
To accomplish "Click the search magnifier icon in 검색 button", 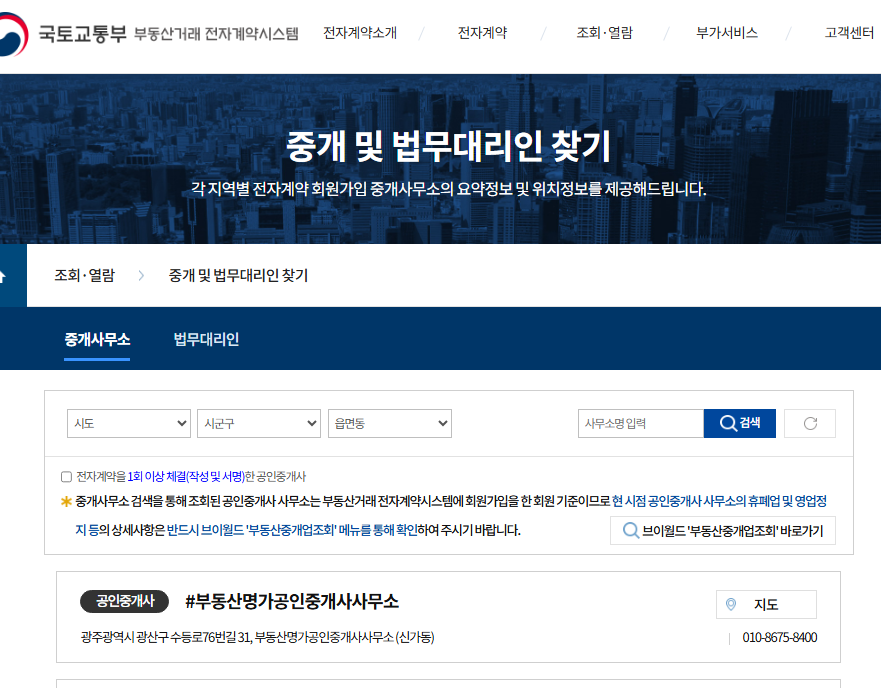I will 727,423.
